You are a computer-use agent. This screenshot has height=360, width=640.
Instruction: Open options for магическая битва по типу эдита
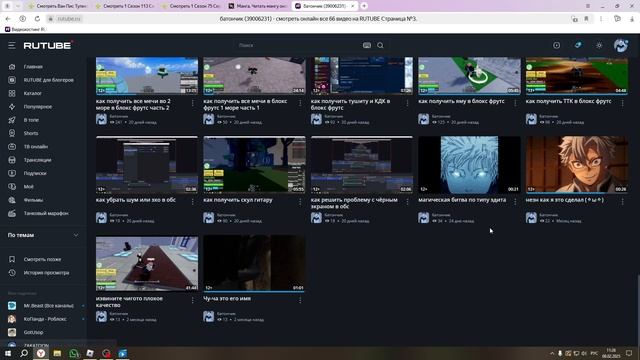[x=515, y=202]
